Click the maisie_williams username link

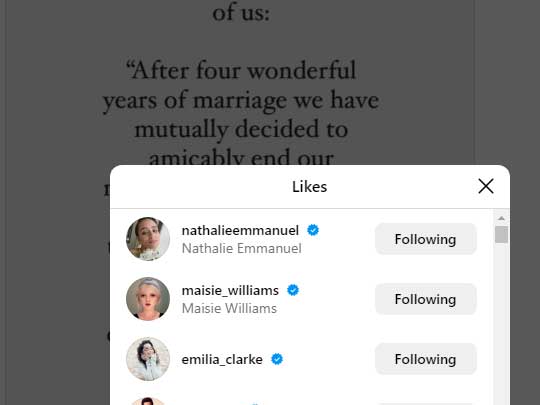[230, 290]
